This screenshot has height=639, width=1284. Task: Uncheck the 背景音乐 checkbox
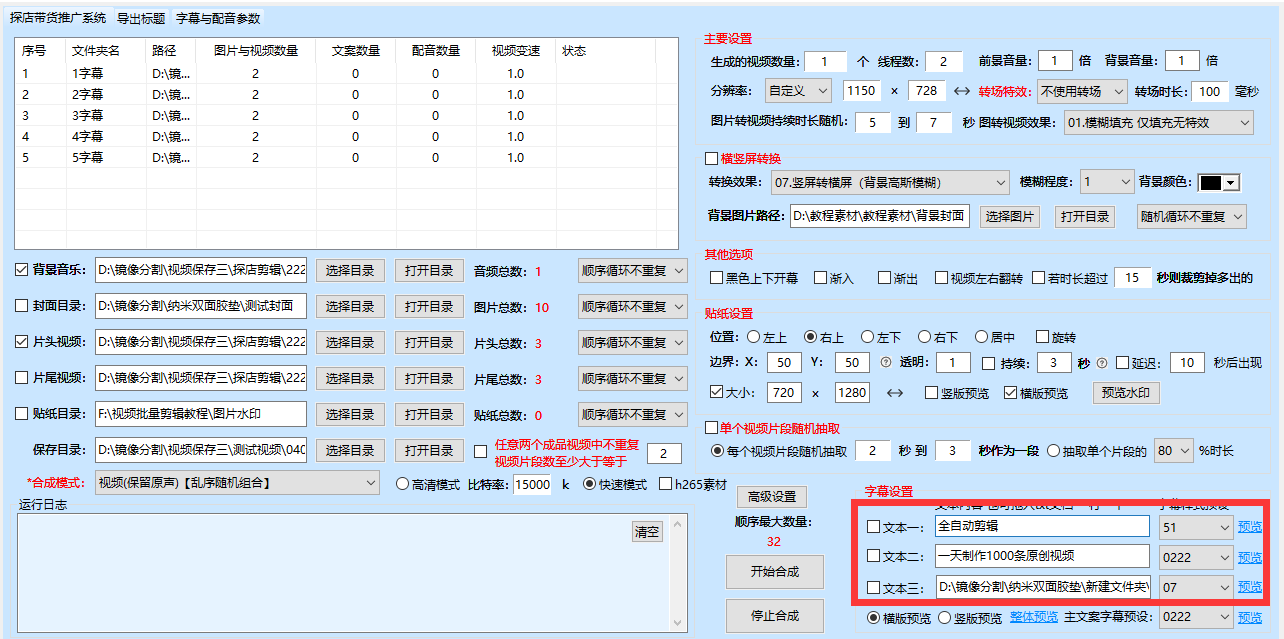coord(22,270)
